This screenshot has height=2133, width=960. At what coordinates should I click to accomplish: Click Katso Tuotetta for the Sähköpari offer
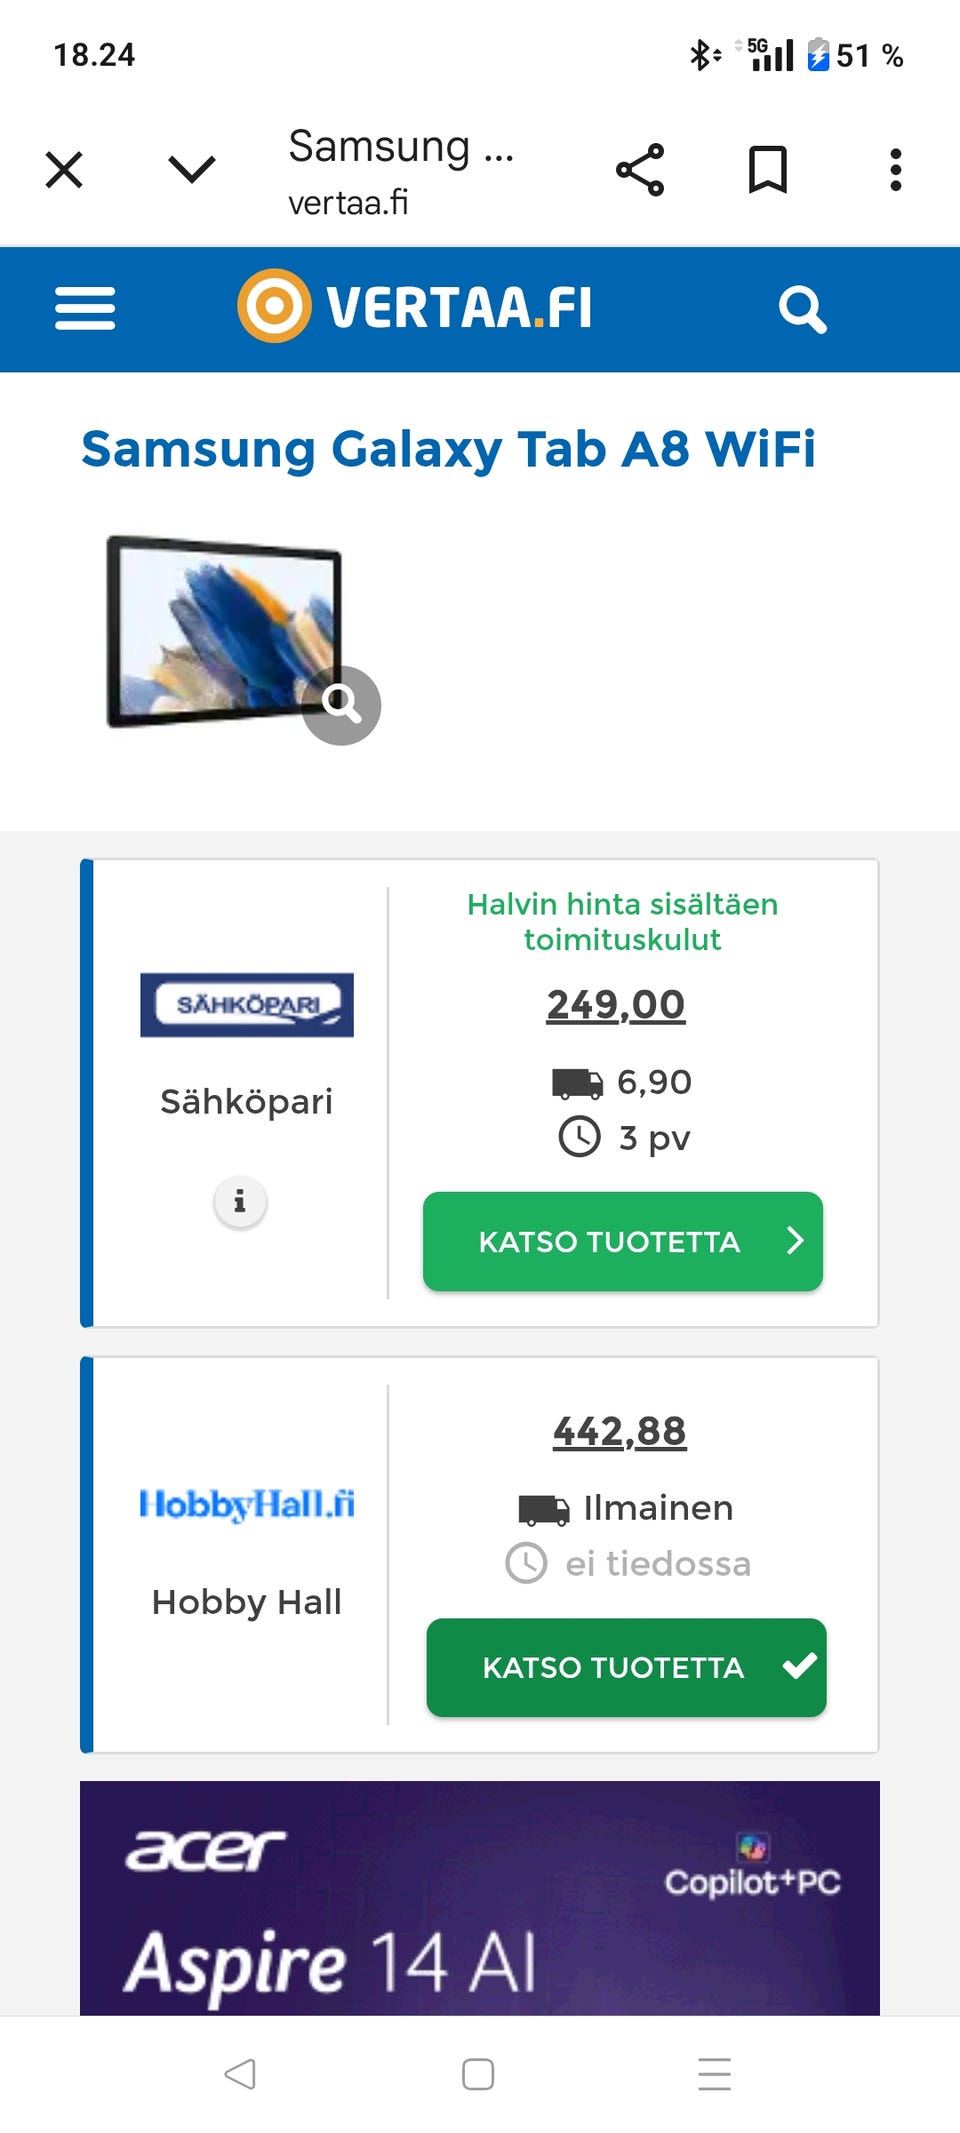click(623, 1241)
